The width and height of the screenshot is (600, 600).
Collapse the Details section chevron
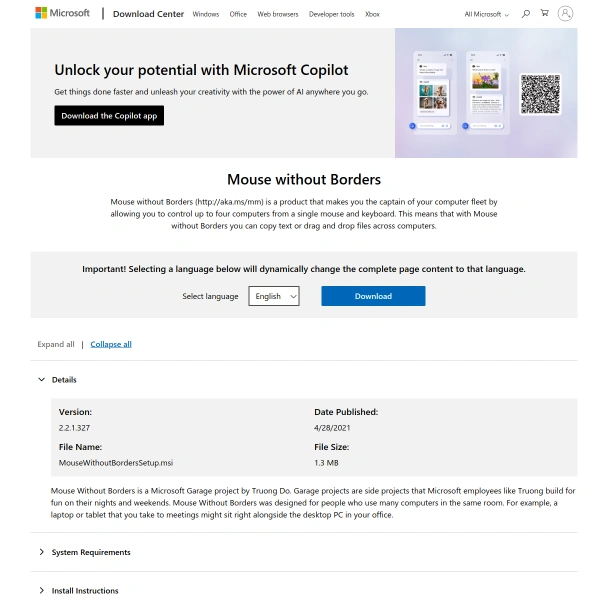coord(41,380)
